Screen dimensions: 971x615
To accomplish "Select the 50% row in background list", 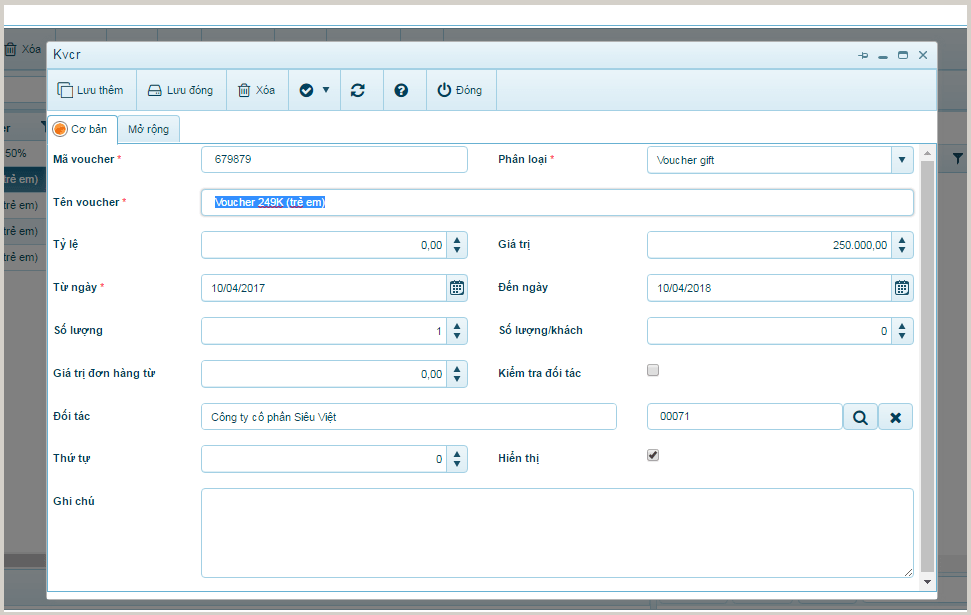I will point(25,153).
